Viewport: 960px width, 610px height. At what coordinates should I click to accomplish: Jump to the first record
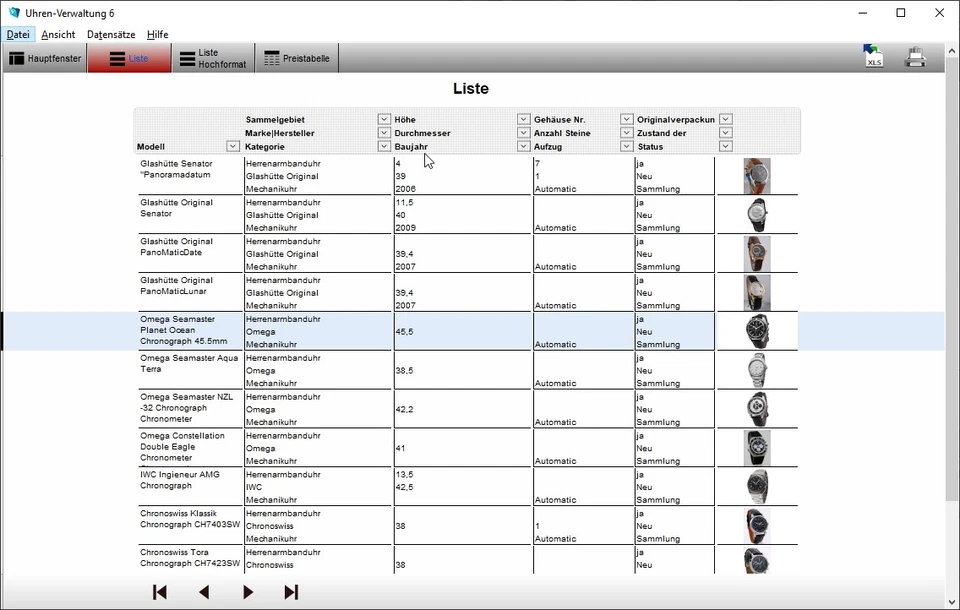[x=159, y=592]
